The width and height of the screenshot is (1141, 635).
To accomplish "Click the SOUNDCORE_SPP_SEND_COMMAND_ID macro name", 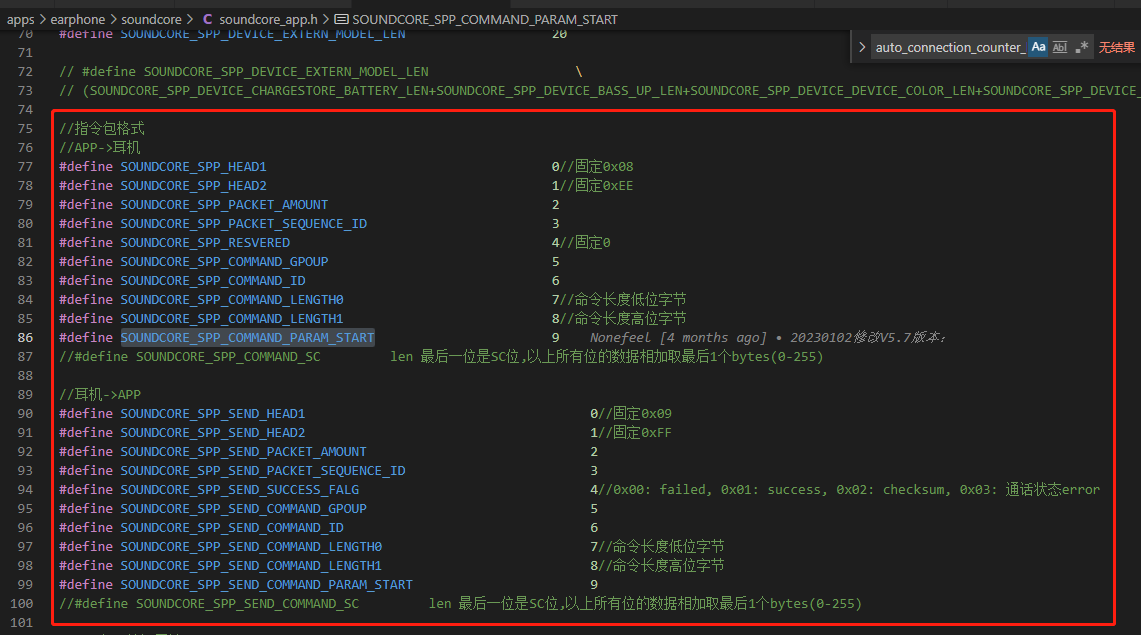I will click(232, 527).
